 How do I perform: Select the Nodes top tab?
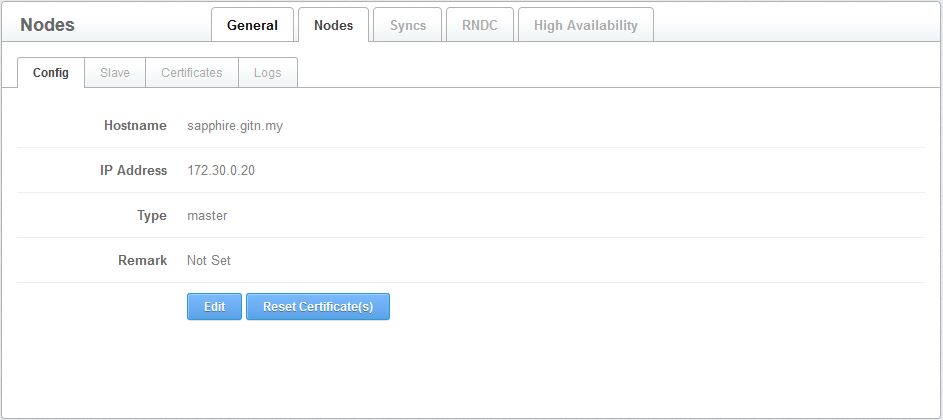point(333,25)
